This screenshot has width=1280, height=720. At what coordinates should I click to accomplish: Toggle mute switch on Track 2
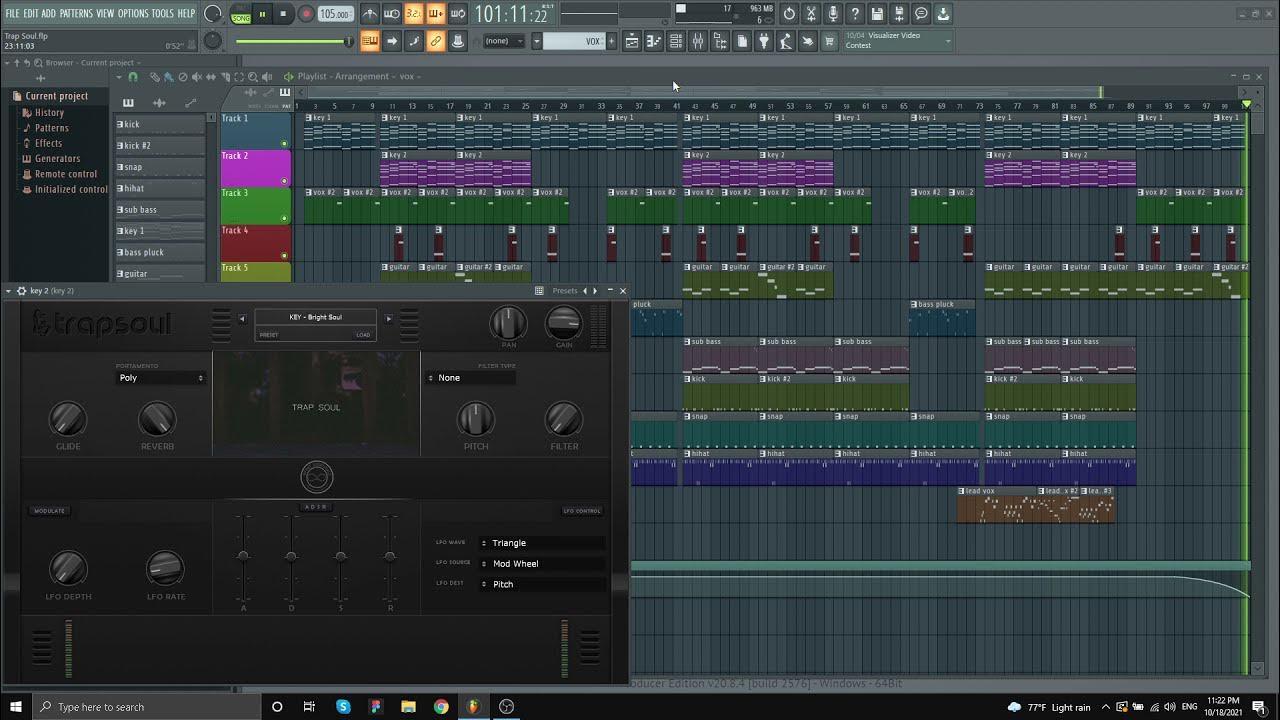click(x=284, y=181)
